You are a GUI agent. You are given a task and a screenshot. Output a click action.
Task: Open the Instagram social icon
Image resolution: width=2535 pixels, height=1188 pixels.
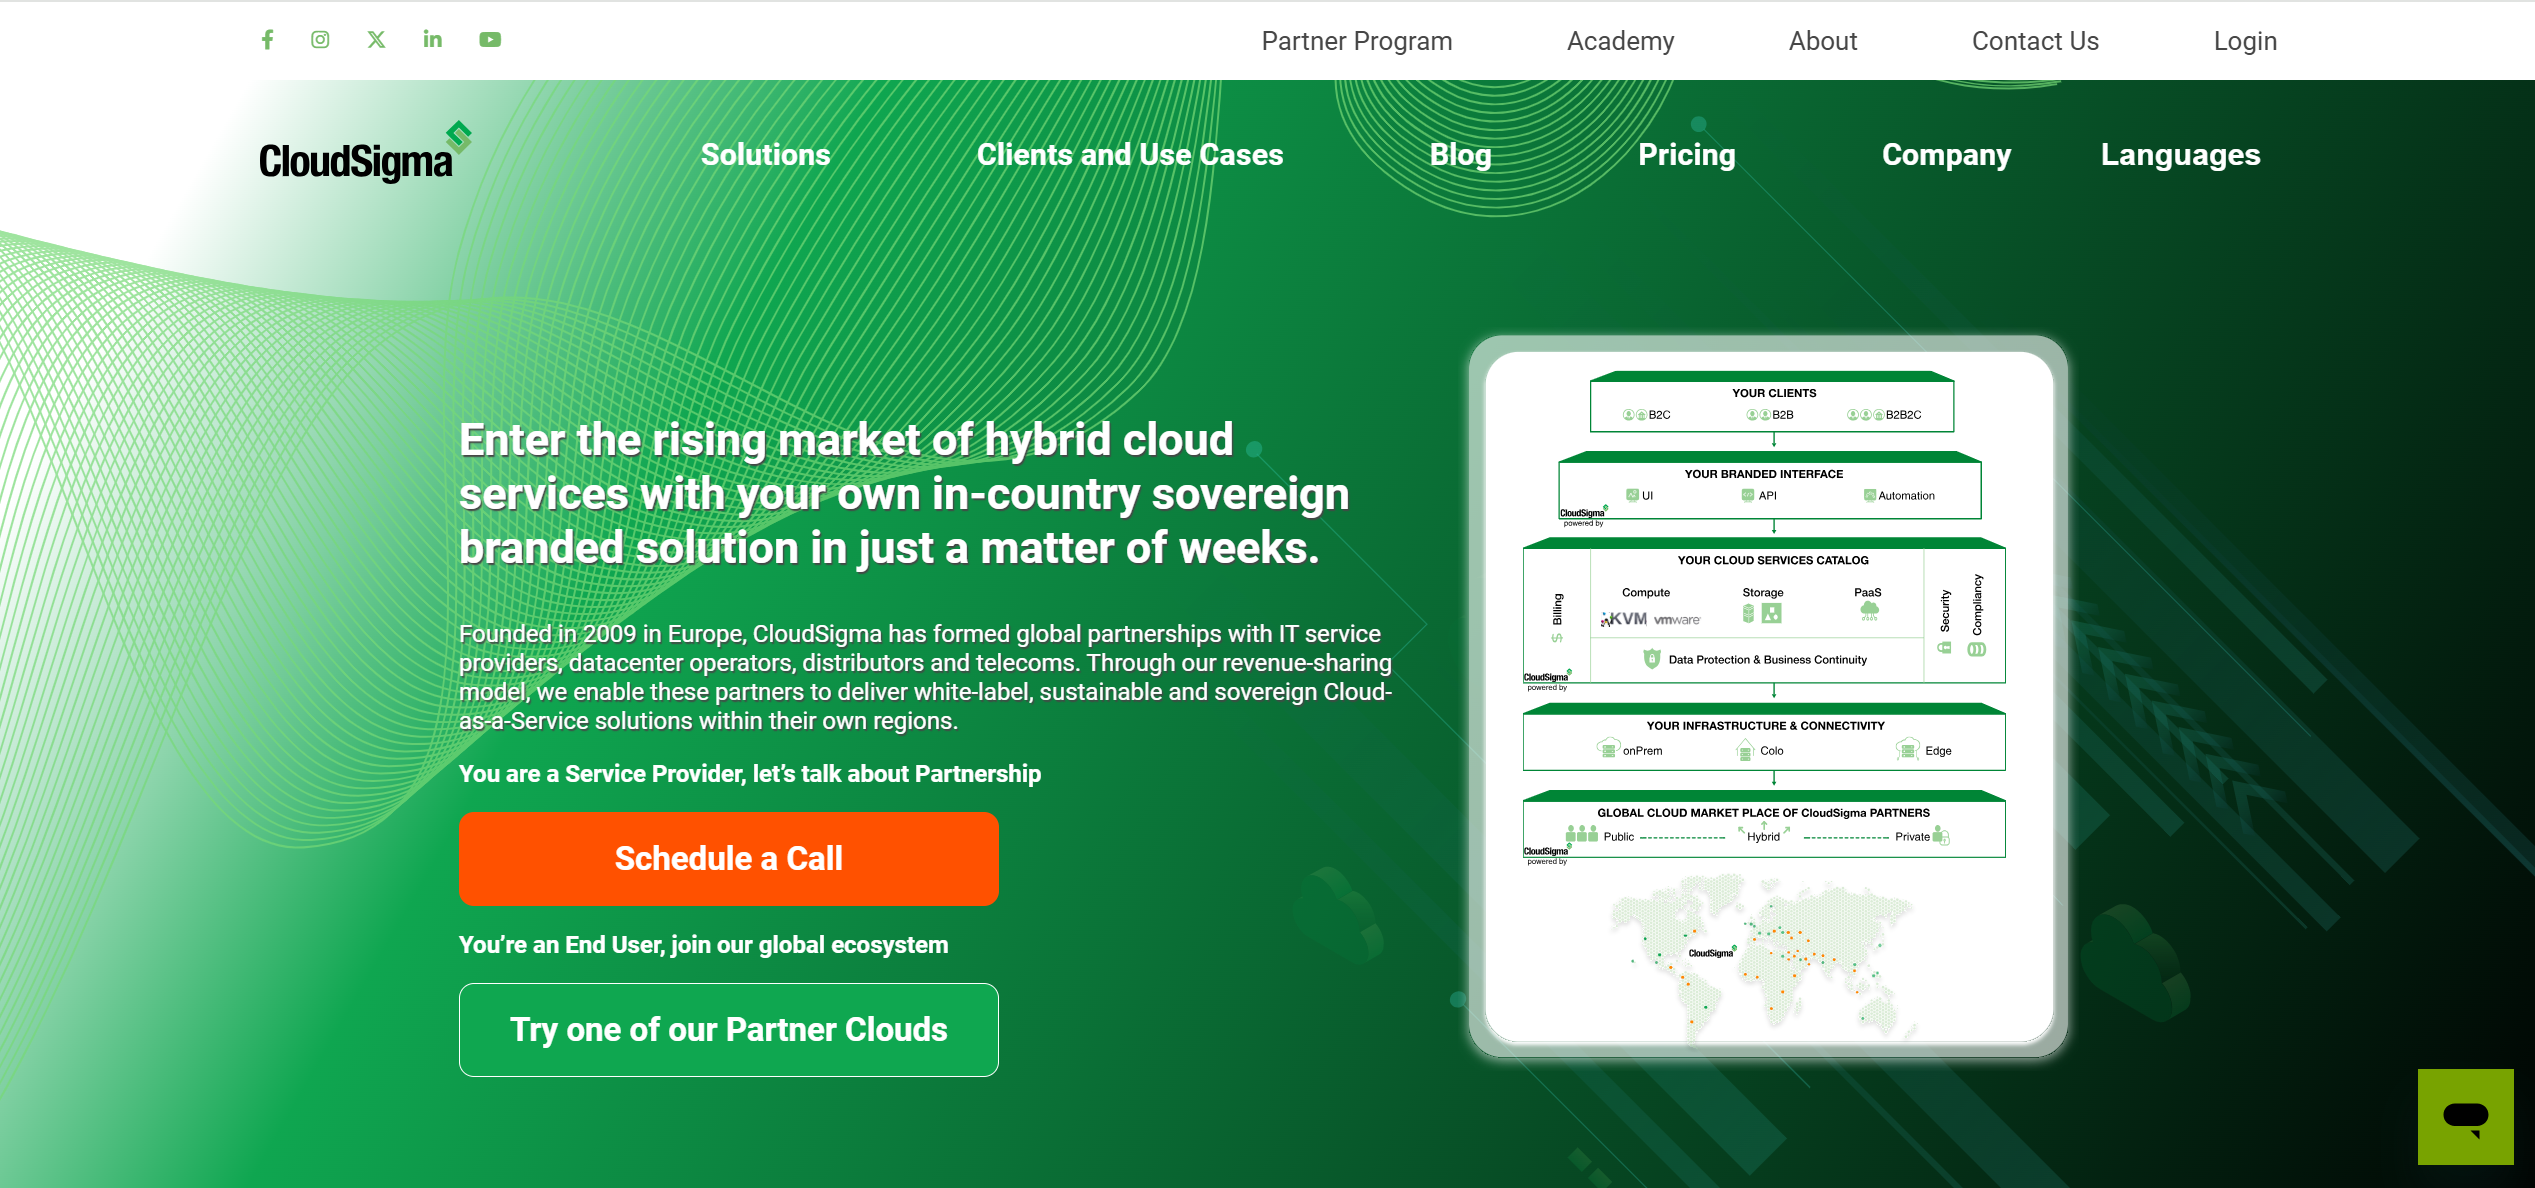[320, 40]
